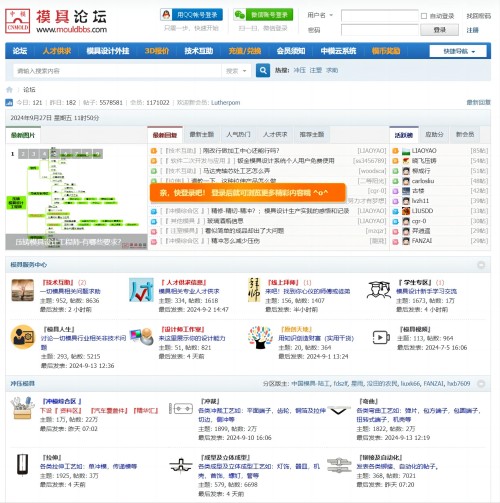This screenshot has width=500, height=503.
Task: Open thread 精冲怎么减少压伤
Action: point(236,241)
